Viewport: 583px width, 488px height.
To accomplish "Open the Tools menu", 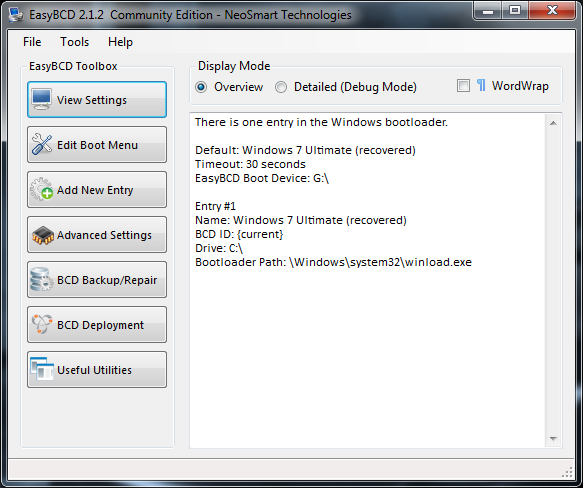I will pos(75,42).
